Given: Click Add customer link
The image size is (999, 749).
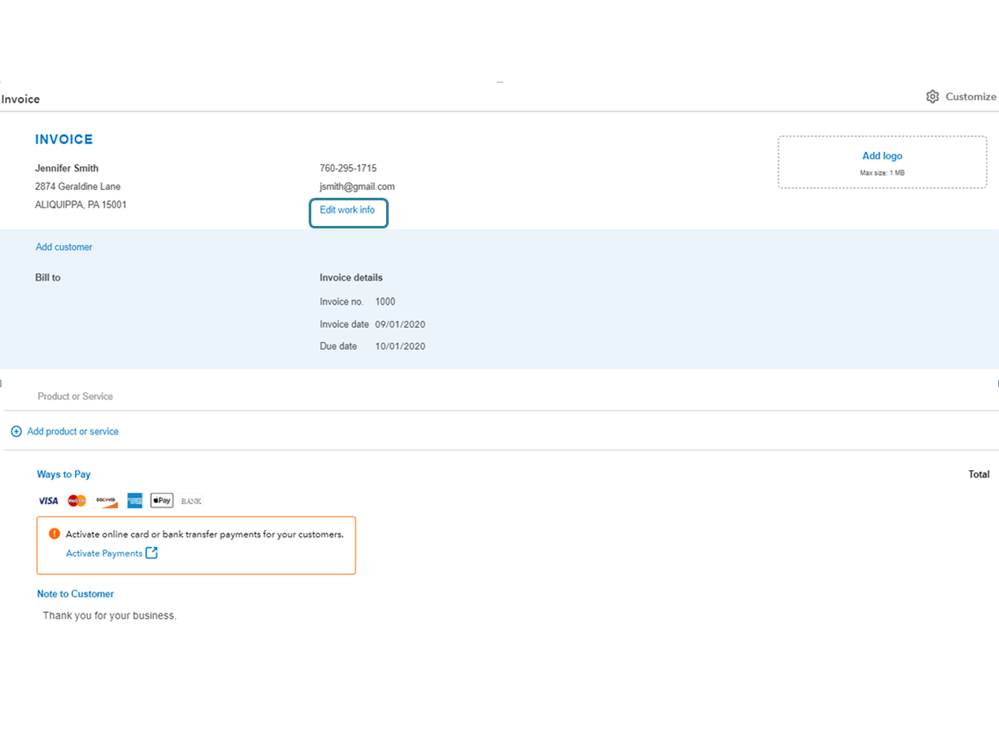Looking at the screenshot, I should [64, 247].
